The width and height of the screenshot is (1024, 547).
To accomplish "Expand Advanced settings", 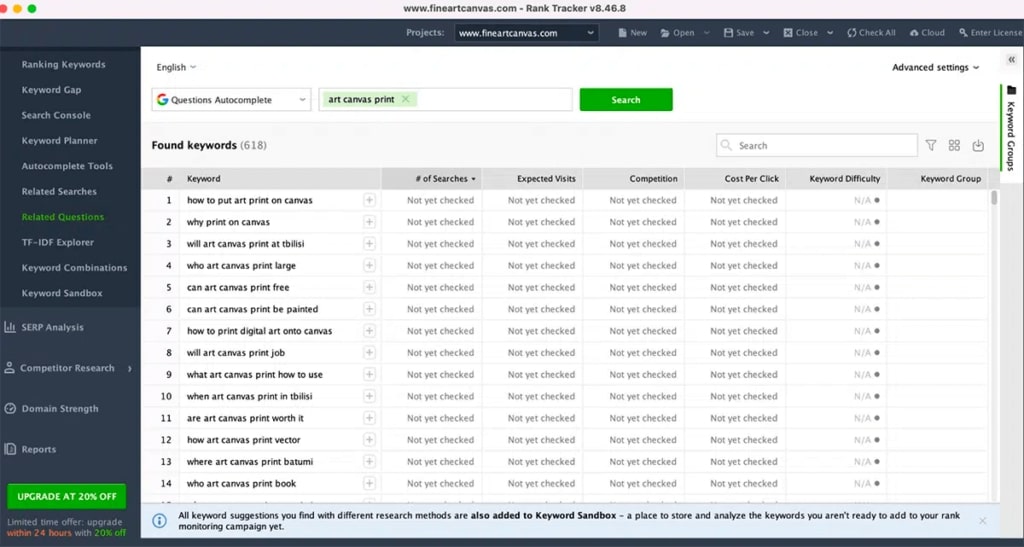I will tap(936, 67).
